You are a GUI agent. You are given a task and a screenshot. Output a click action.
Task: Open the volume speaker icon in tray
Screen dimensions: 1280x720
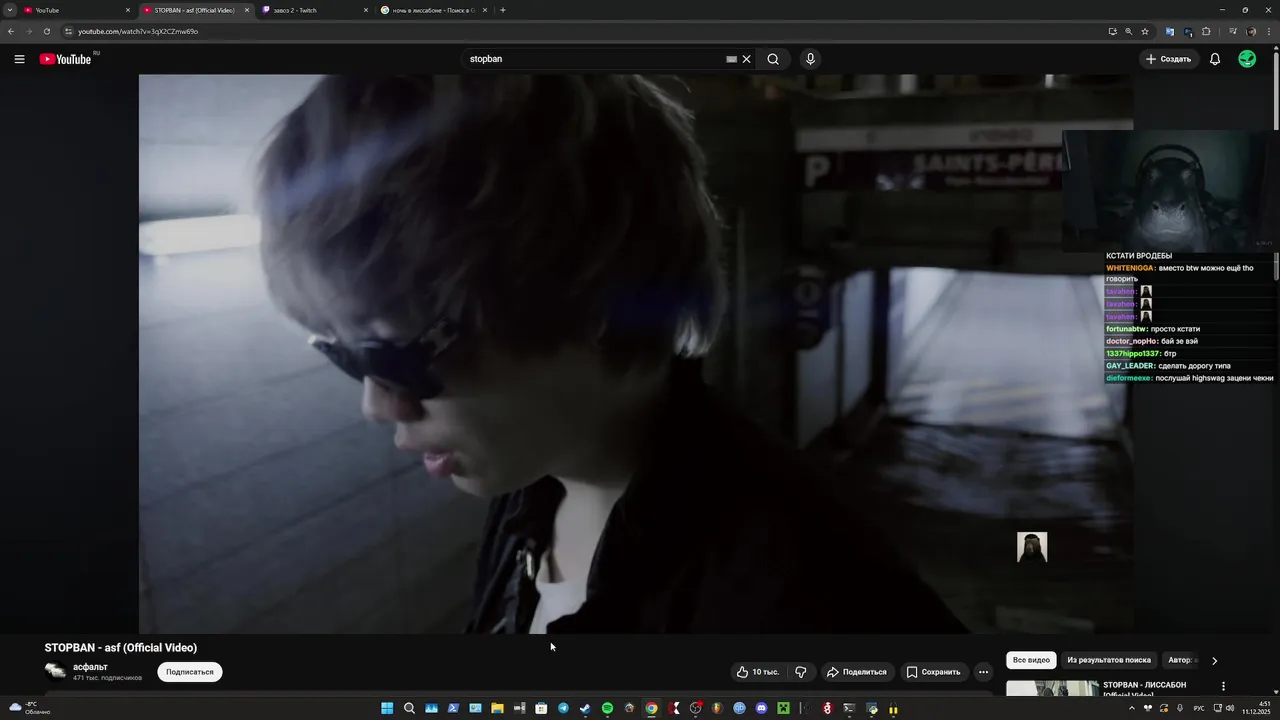coord(1230,708)
